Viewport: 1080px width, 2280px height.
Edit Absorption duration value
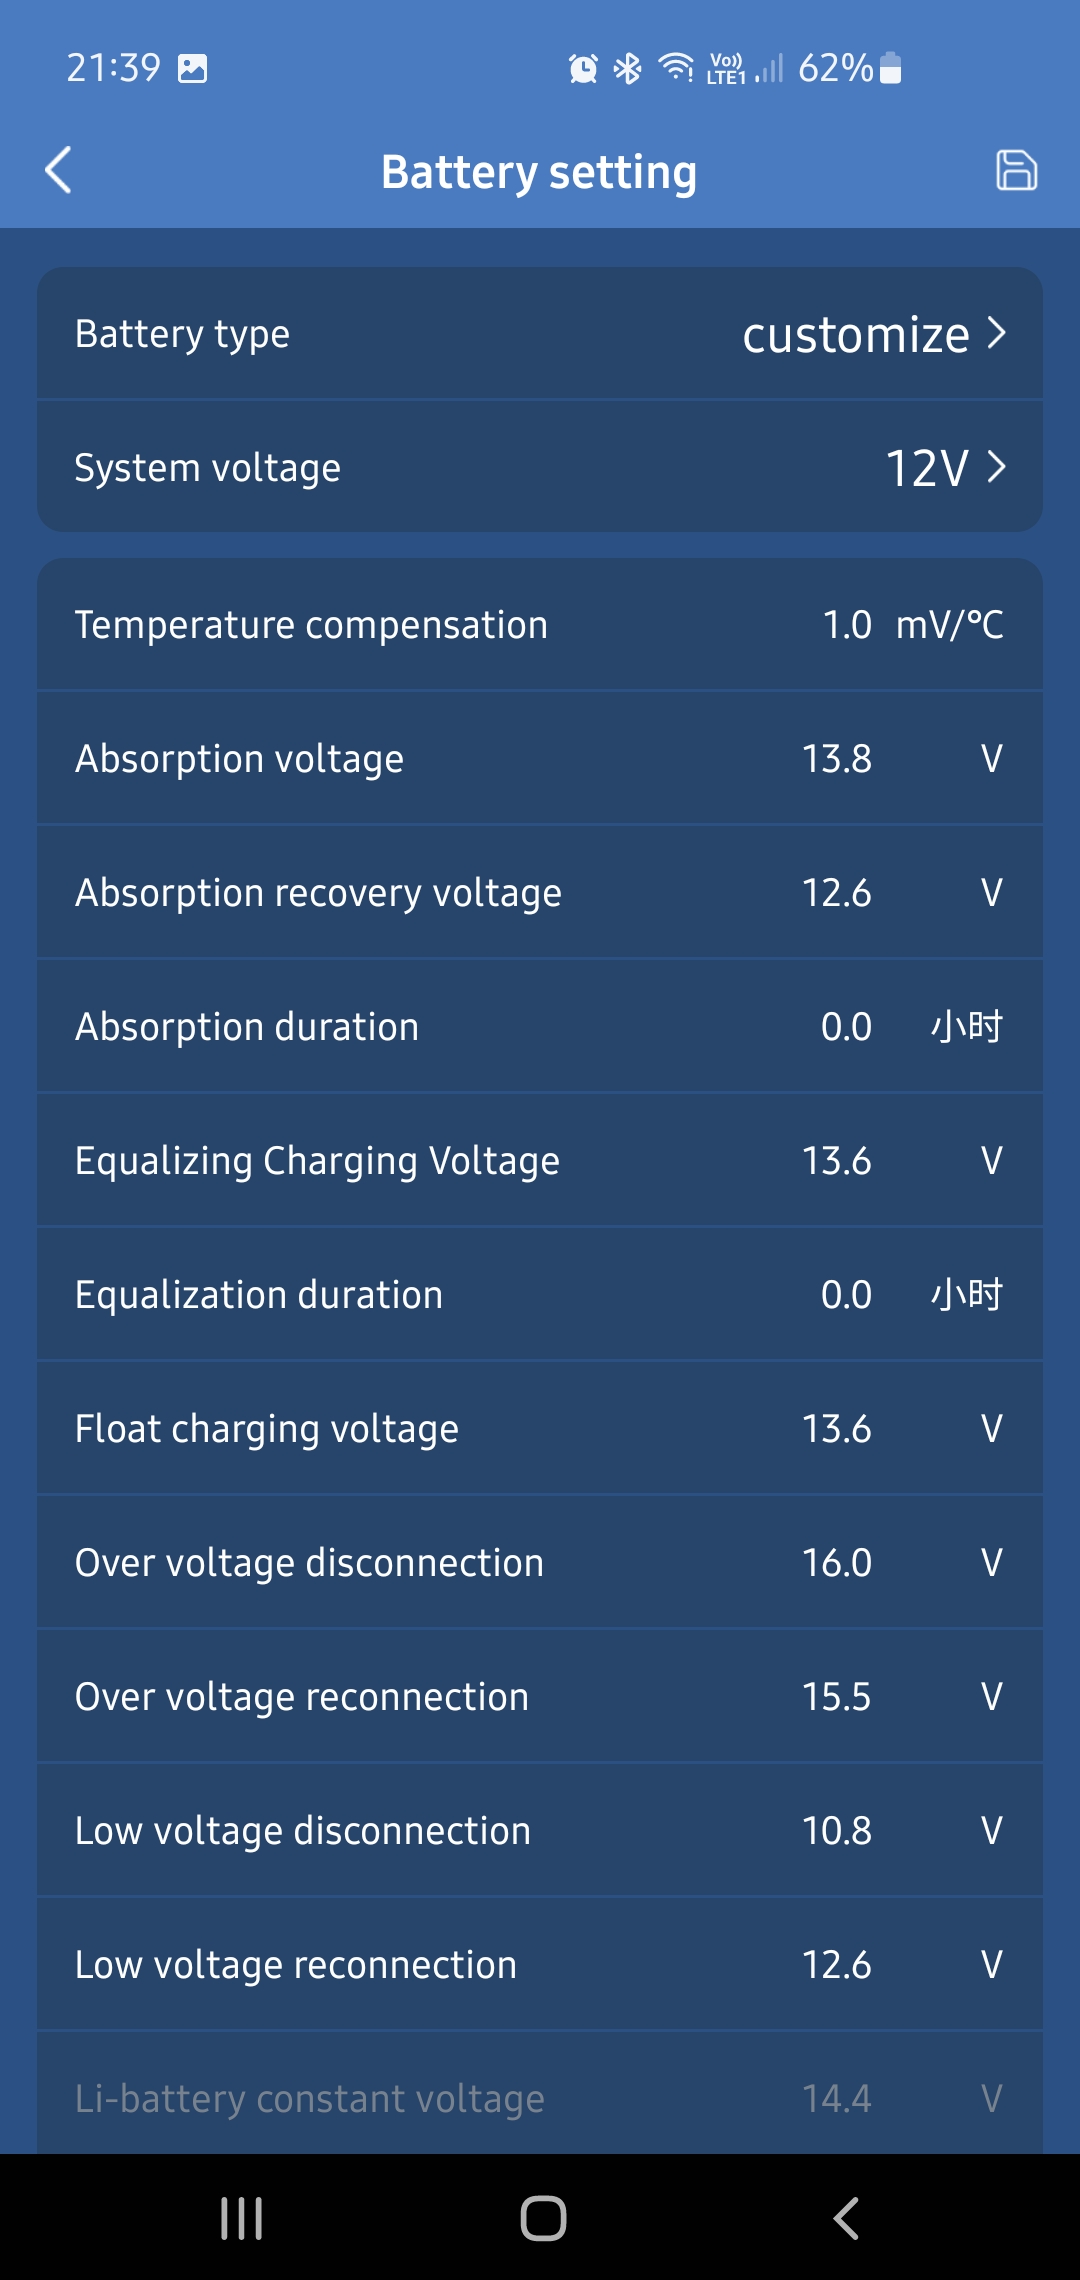pos(846,1027)
